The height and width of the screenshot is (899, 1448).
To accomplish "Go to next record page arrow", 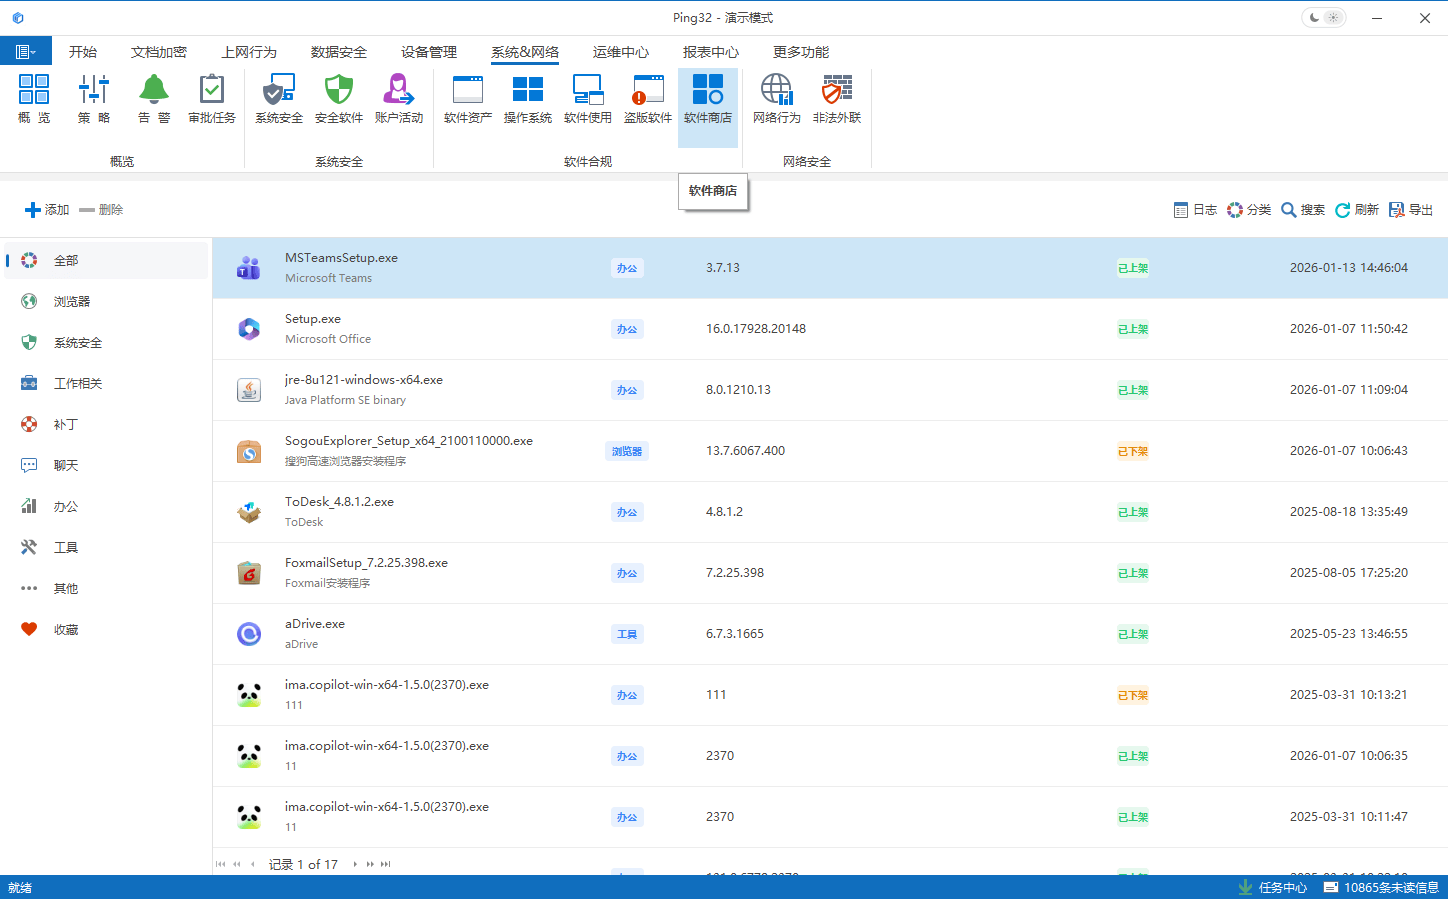I will [355, 864].
